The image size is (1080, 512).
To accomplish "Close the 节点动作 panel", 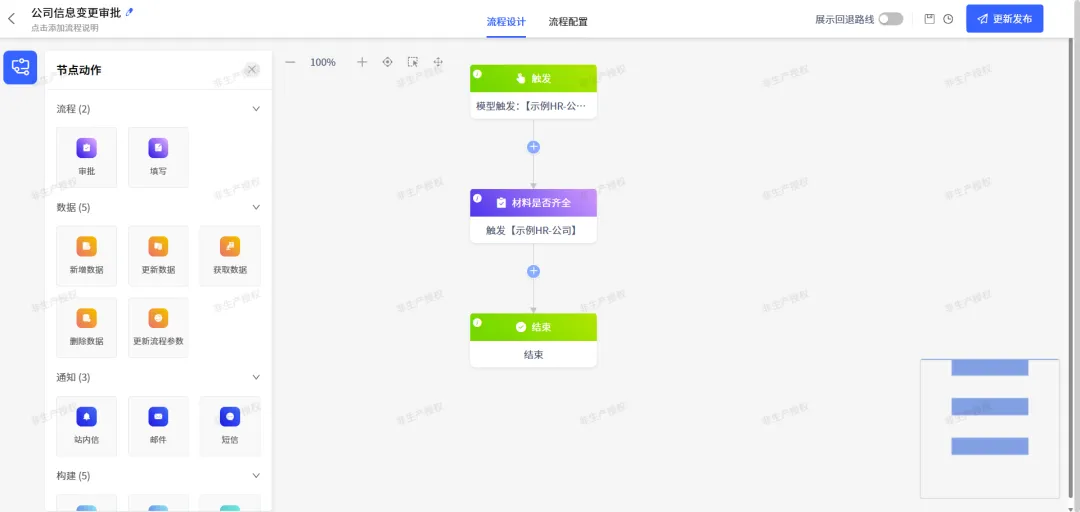I will click(x=252, y=70).
